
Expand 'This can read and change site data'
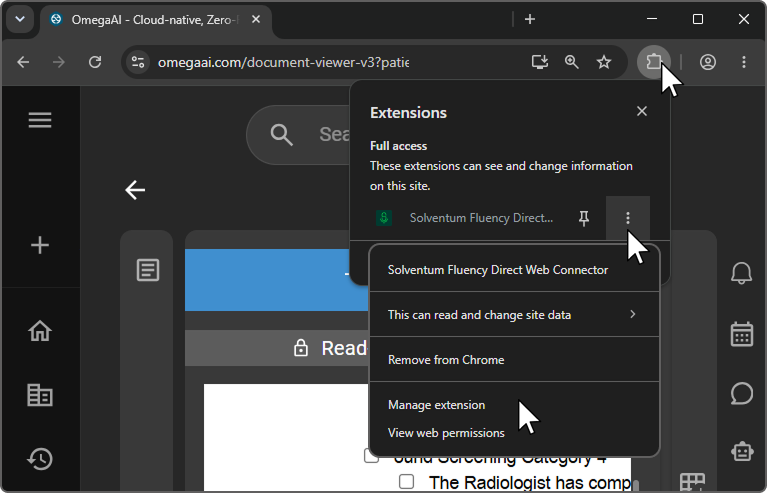tap(514, 314)
